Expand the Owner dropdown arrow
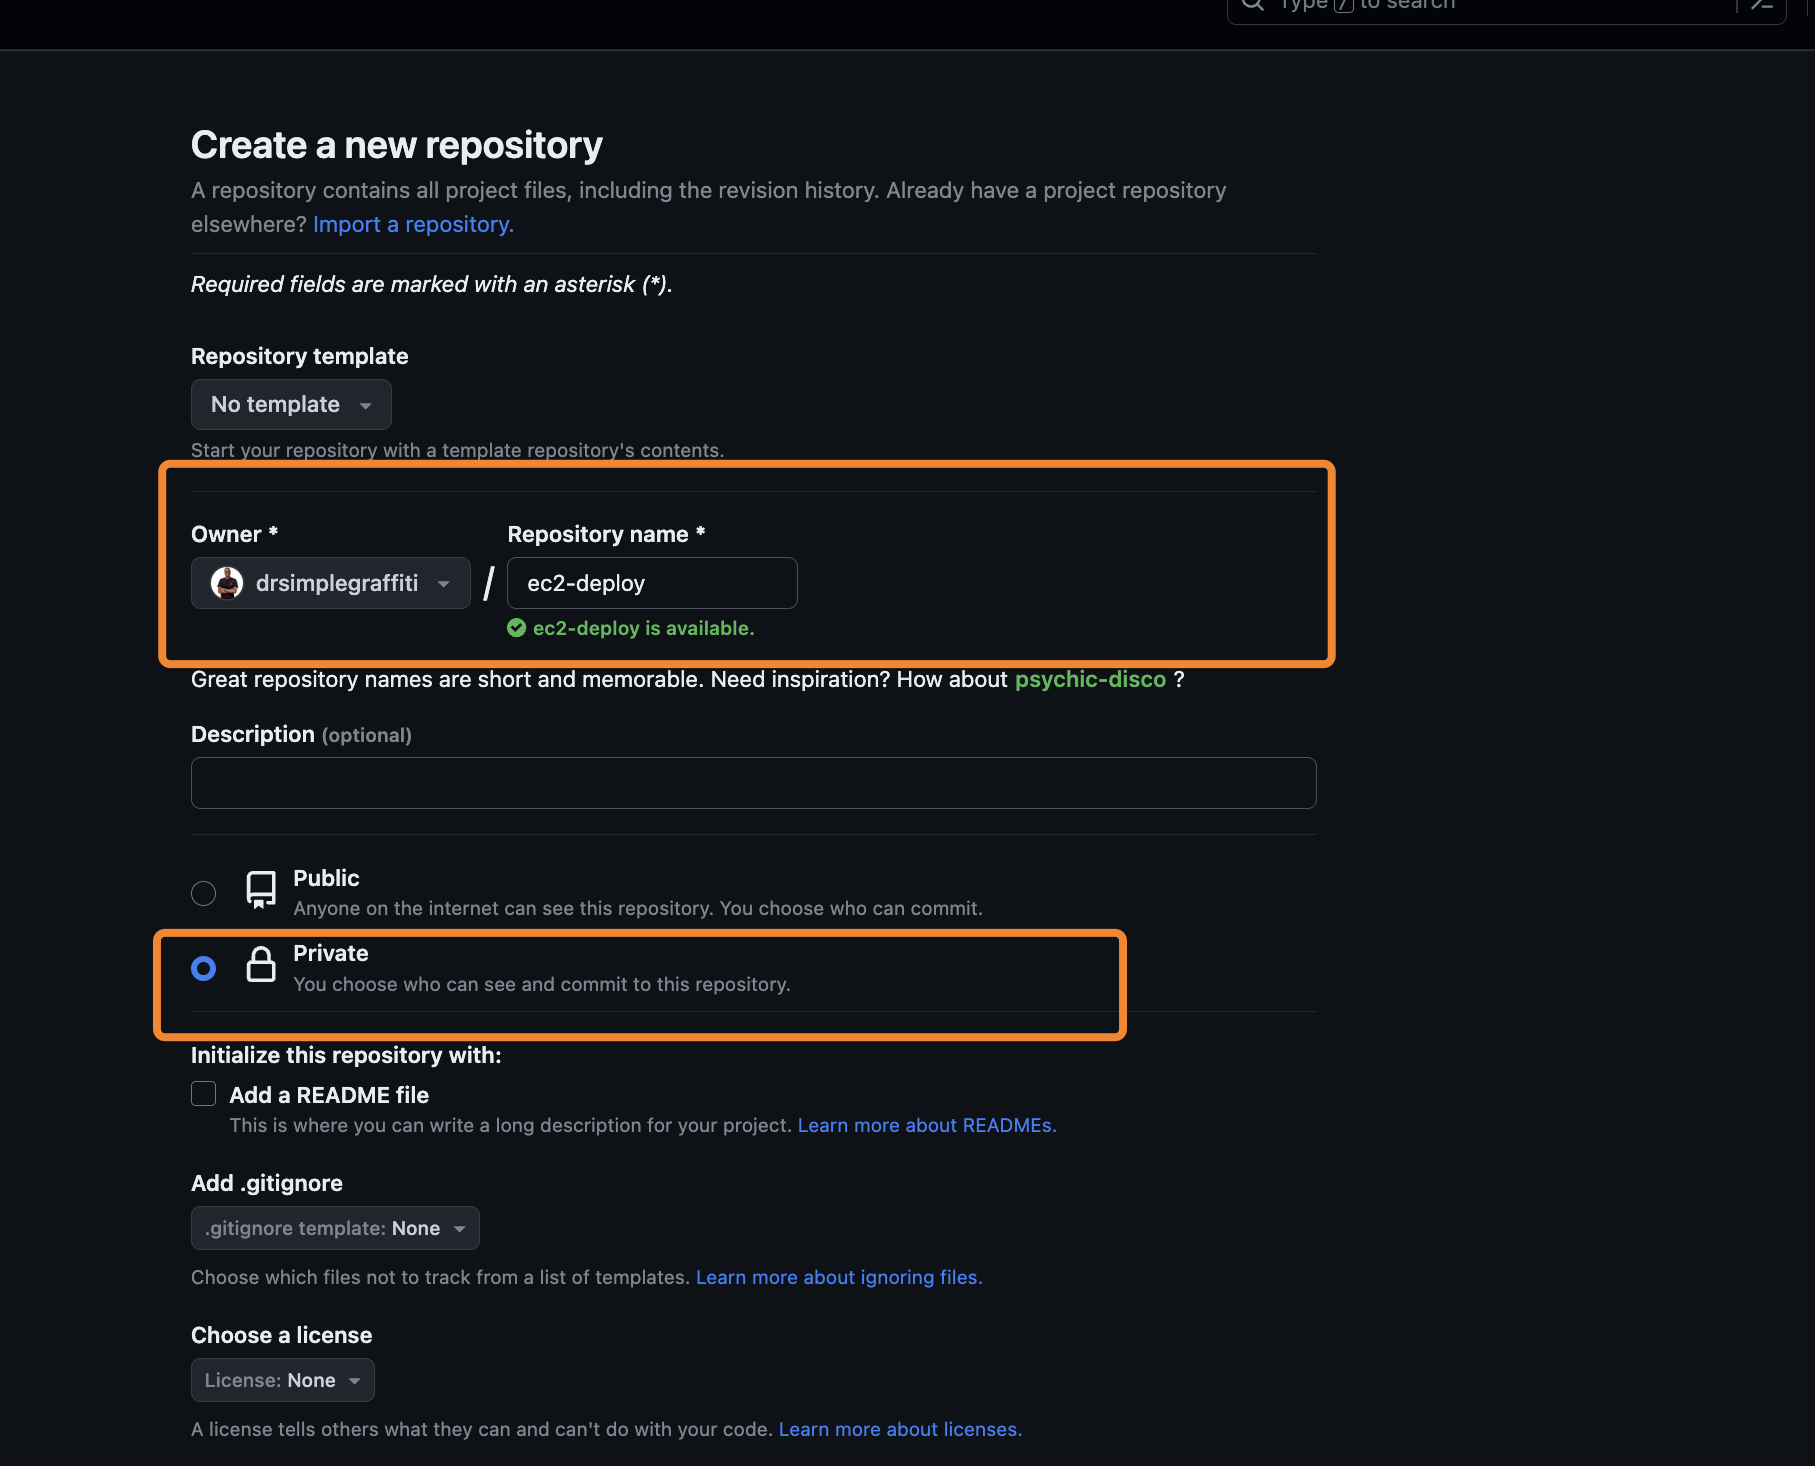The width and height of the screenshot is (1815, 1466). (x=443, y=584)
